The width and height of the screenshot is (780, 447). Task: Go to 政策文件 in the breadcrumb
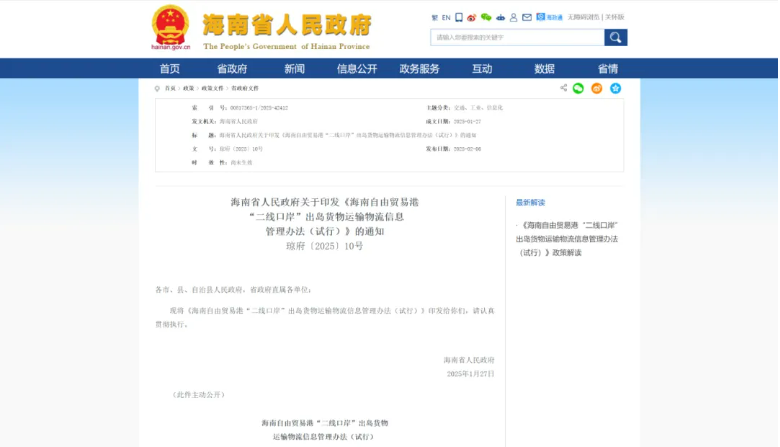point(212,89)
